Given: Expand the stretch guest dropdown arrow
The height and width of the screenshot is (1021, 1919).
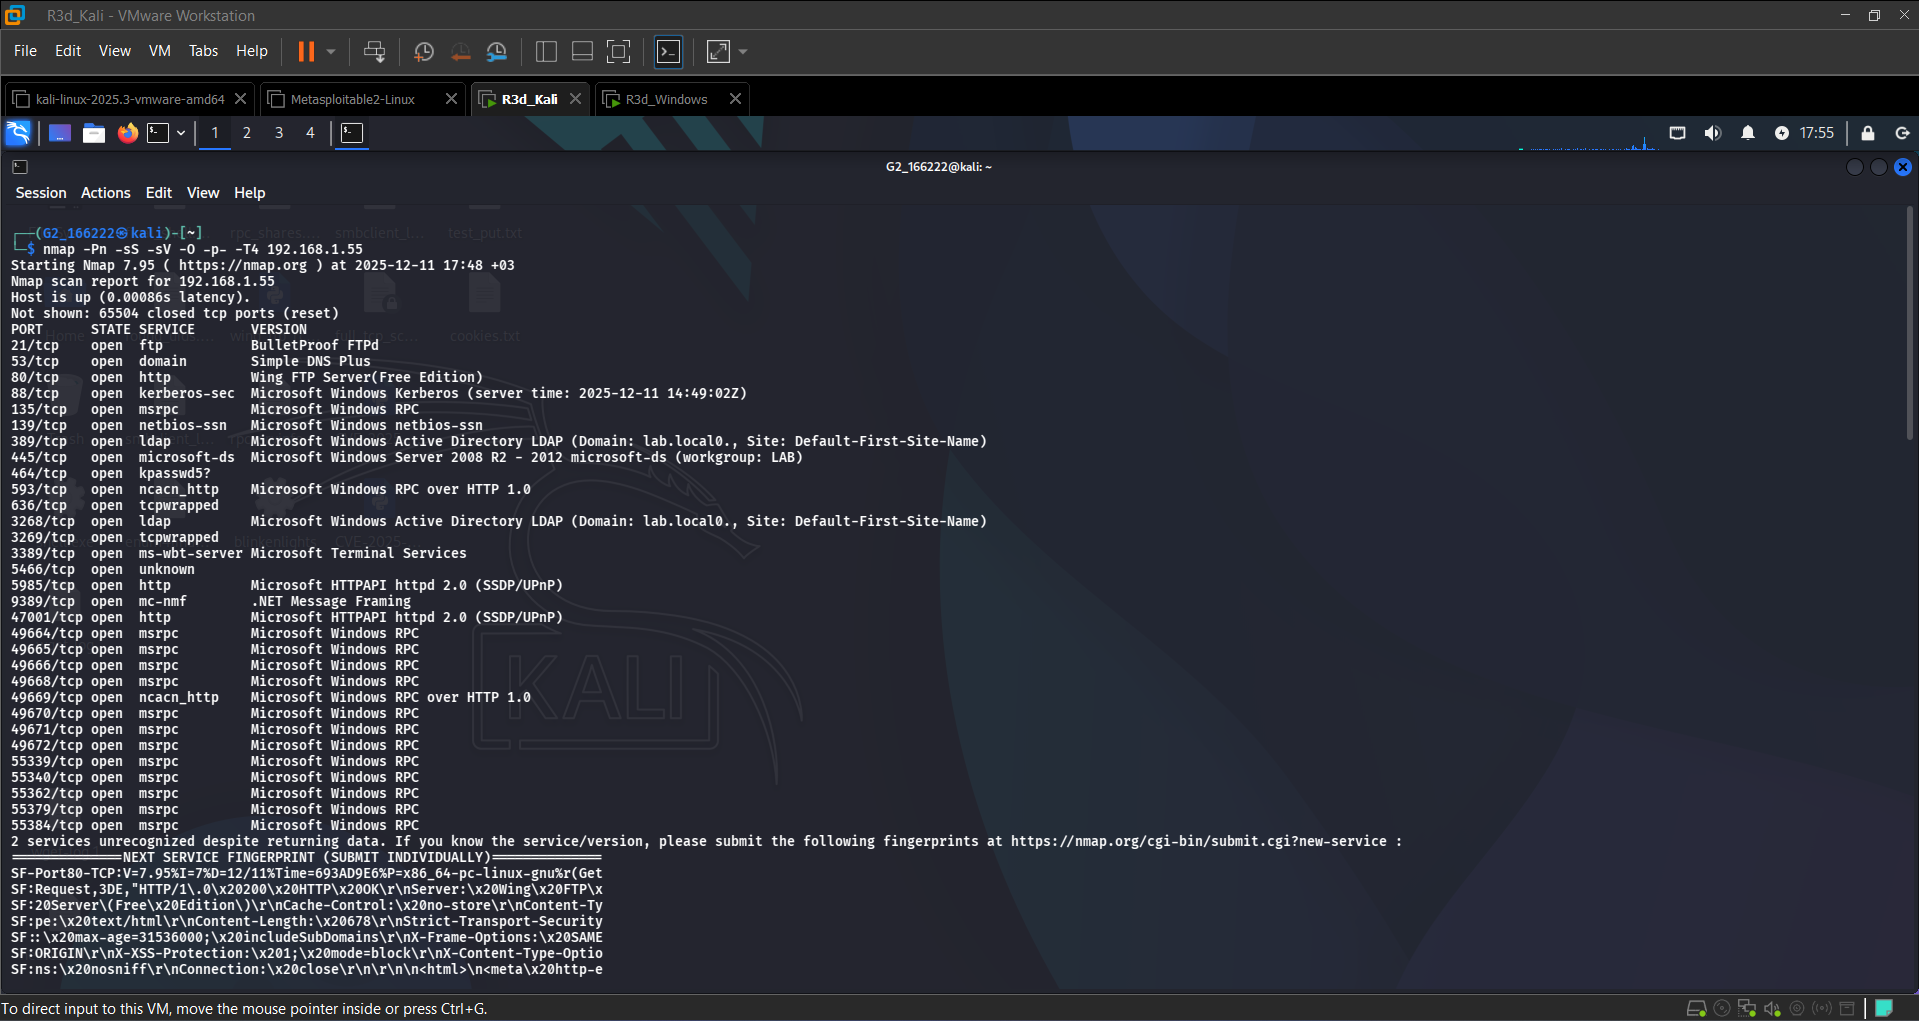Looking at the screenshot, I should tap(743, 51).
